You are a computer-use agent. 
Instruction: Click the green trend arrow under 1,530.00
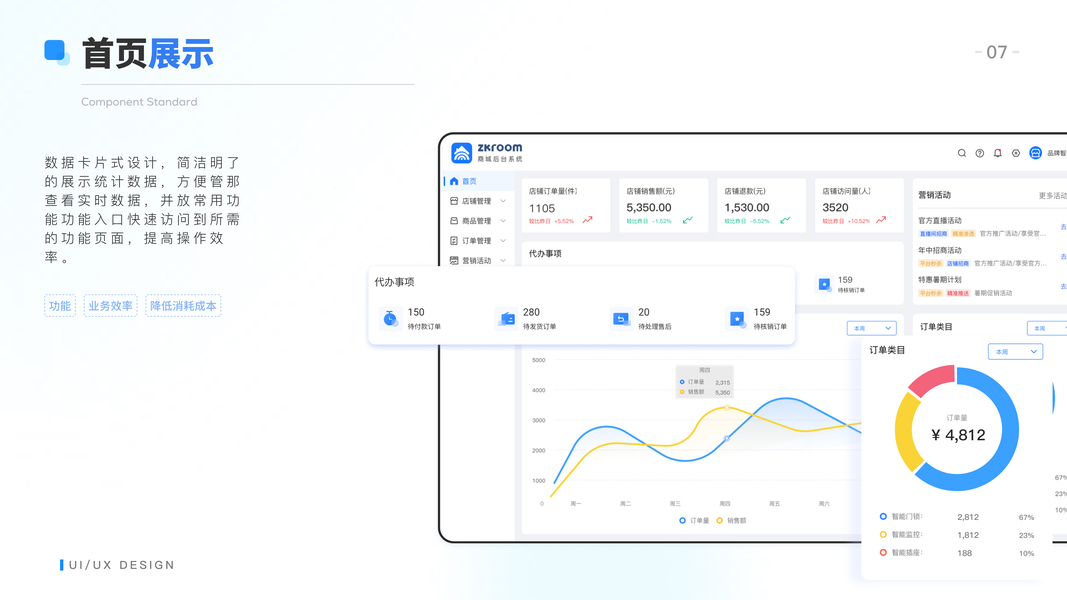785,220
